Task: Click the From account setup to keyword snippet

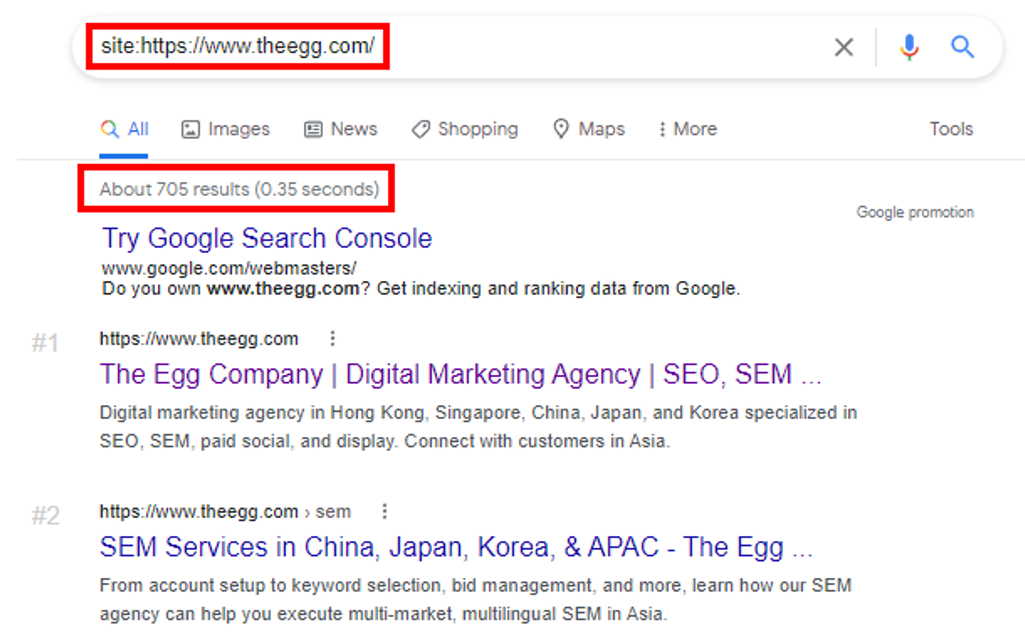Action: coord(475,599)
